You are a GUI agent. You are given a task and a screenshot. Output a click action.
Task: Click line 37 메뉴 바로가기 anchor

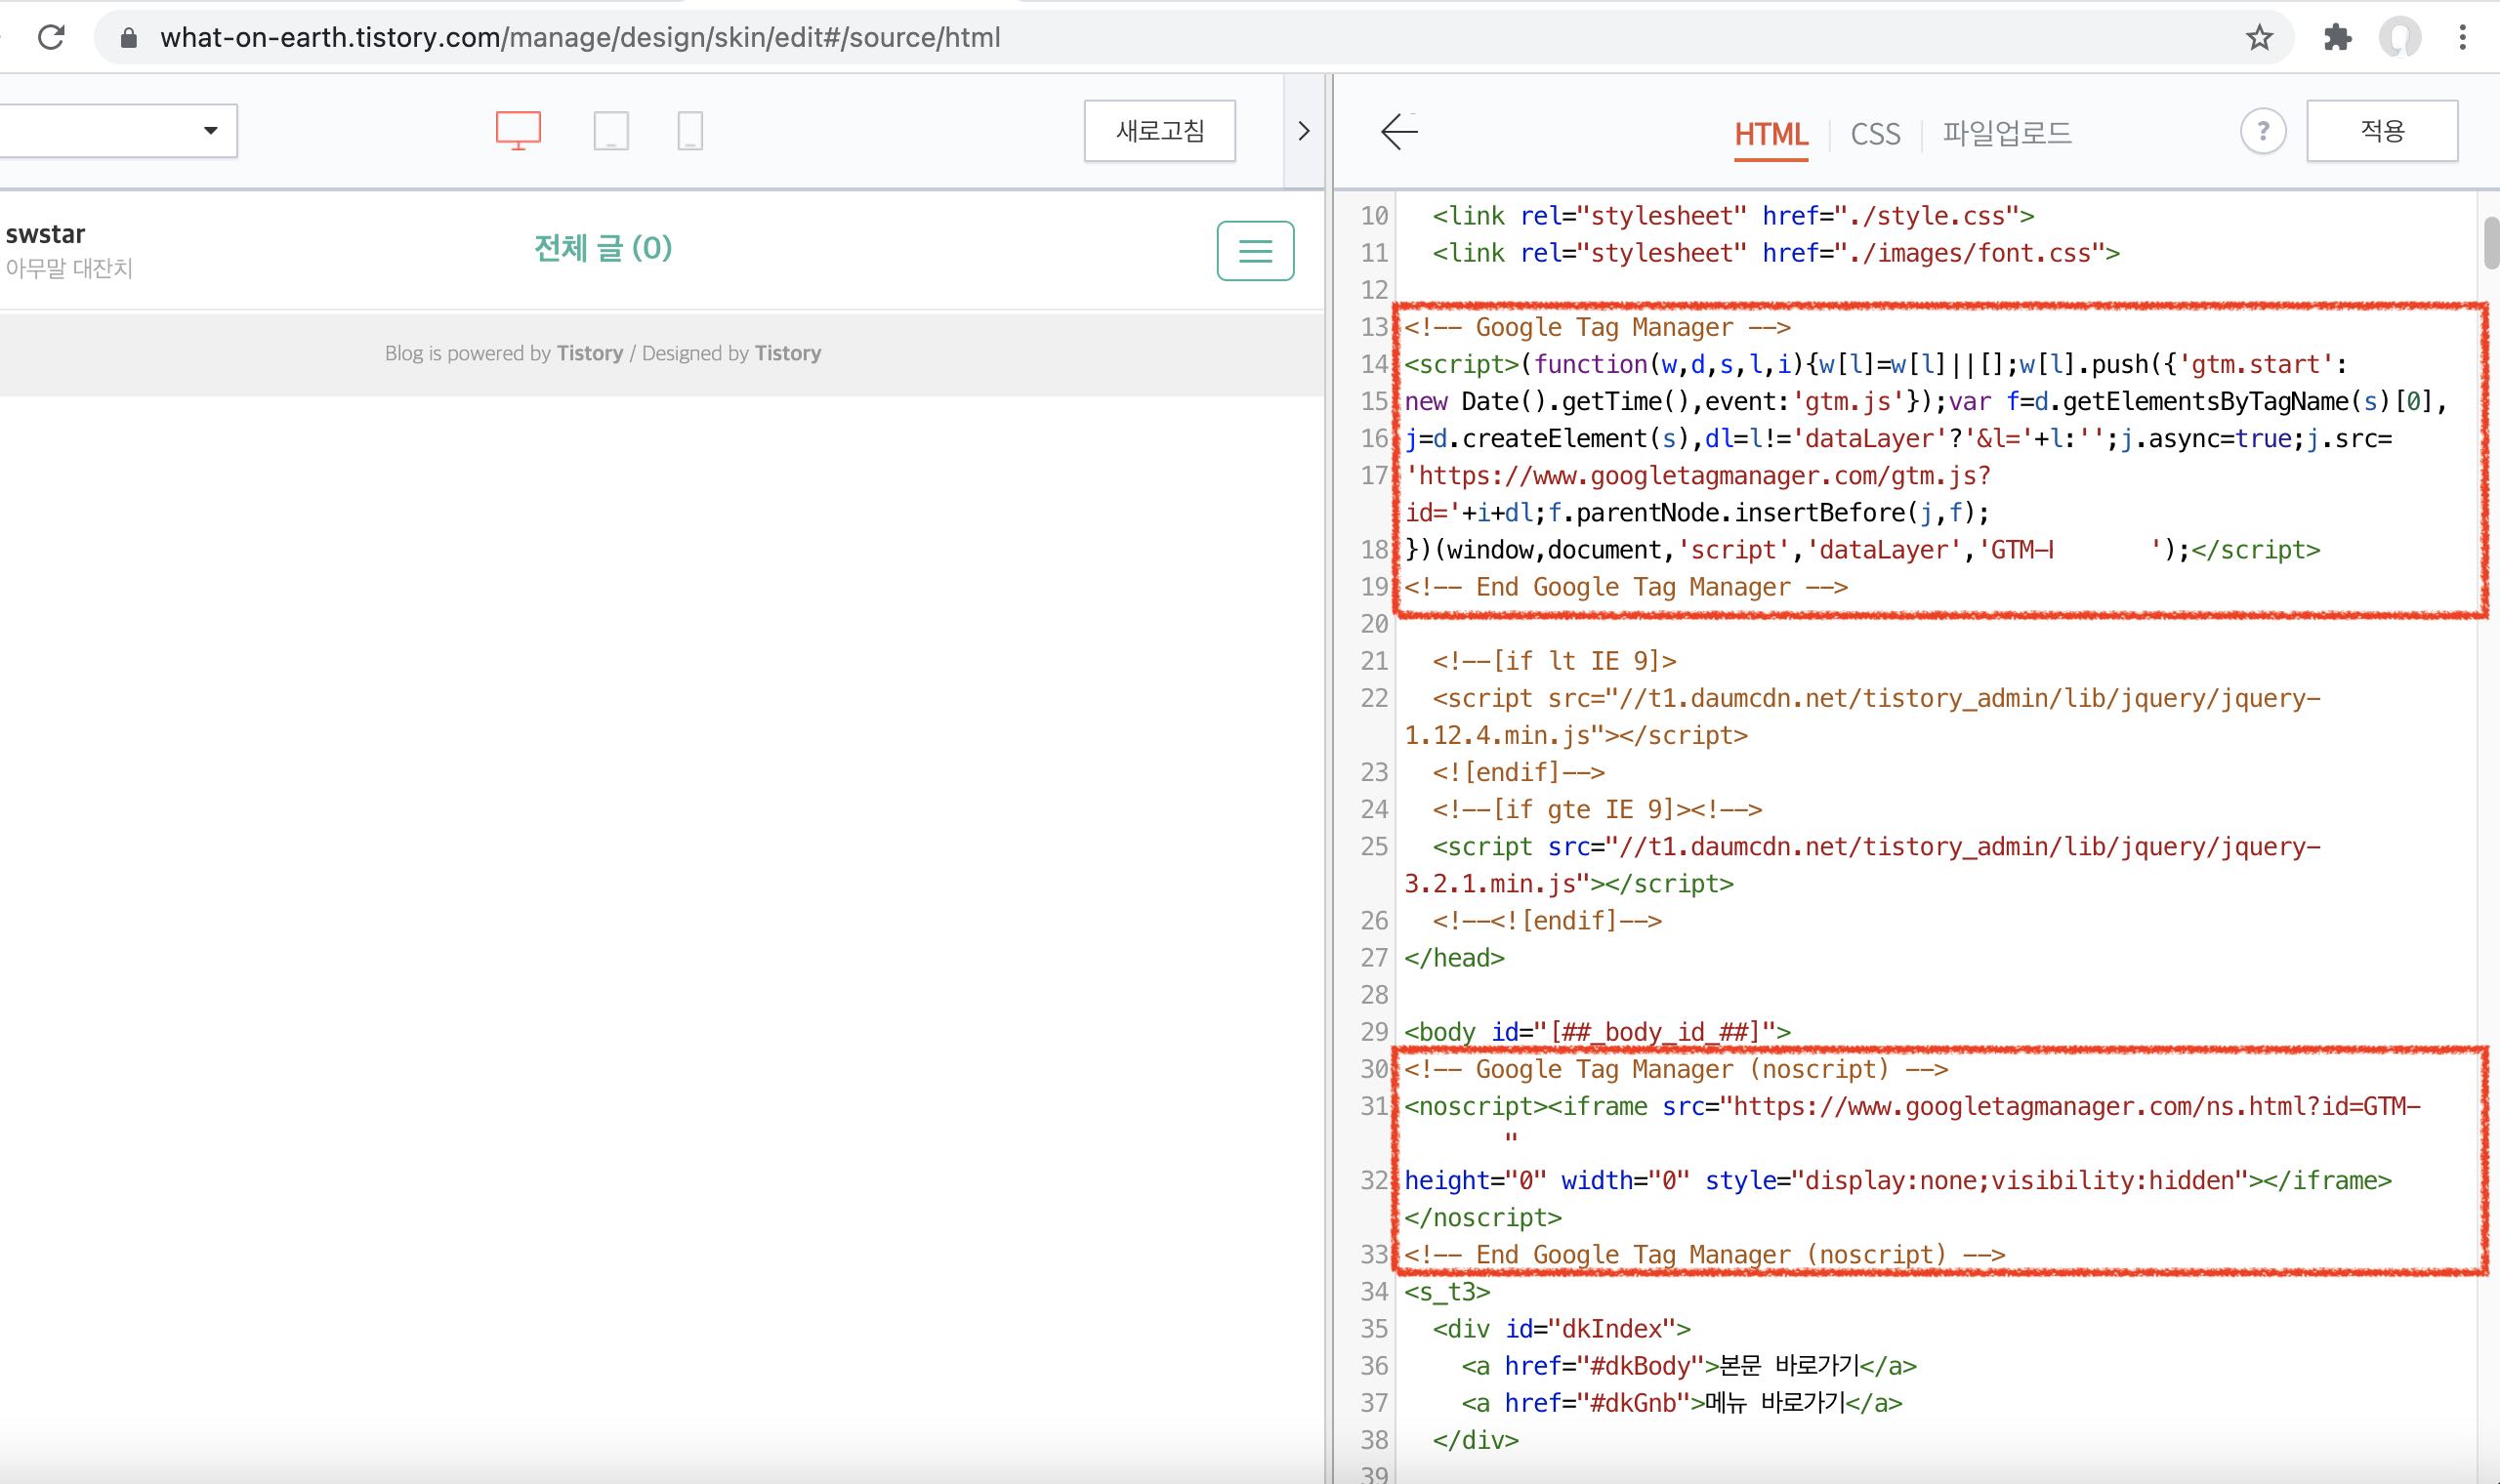(1681, 1403)
